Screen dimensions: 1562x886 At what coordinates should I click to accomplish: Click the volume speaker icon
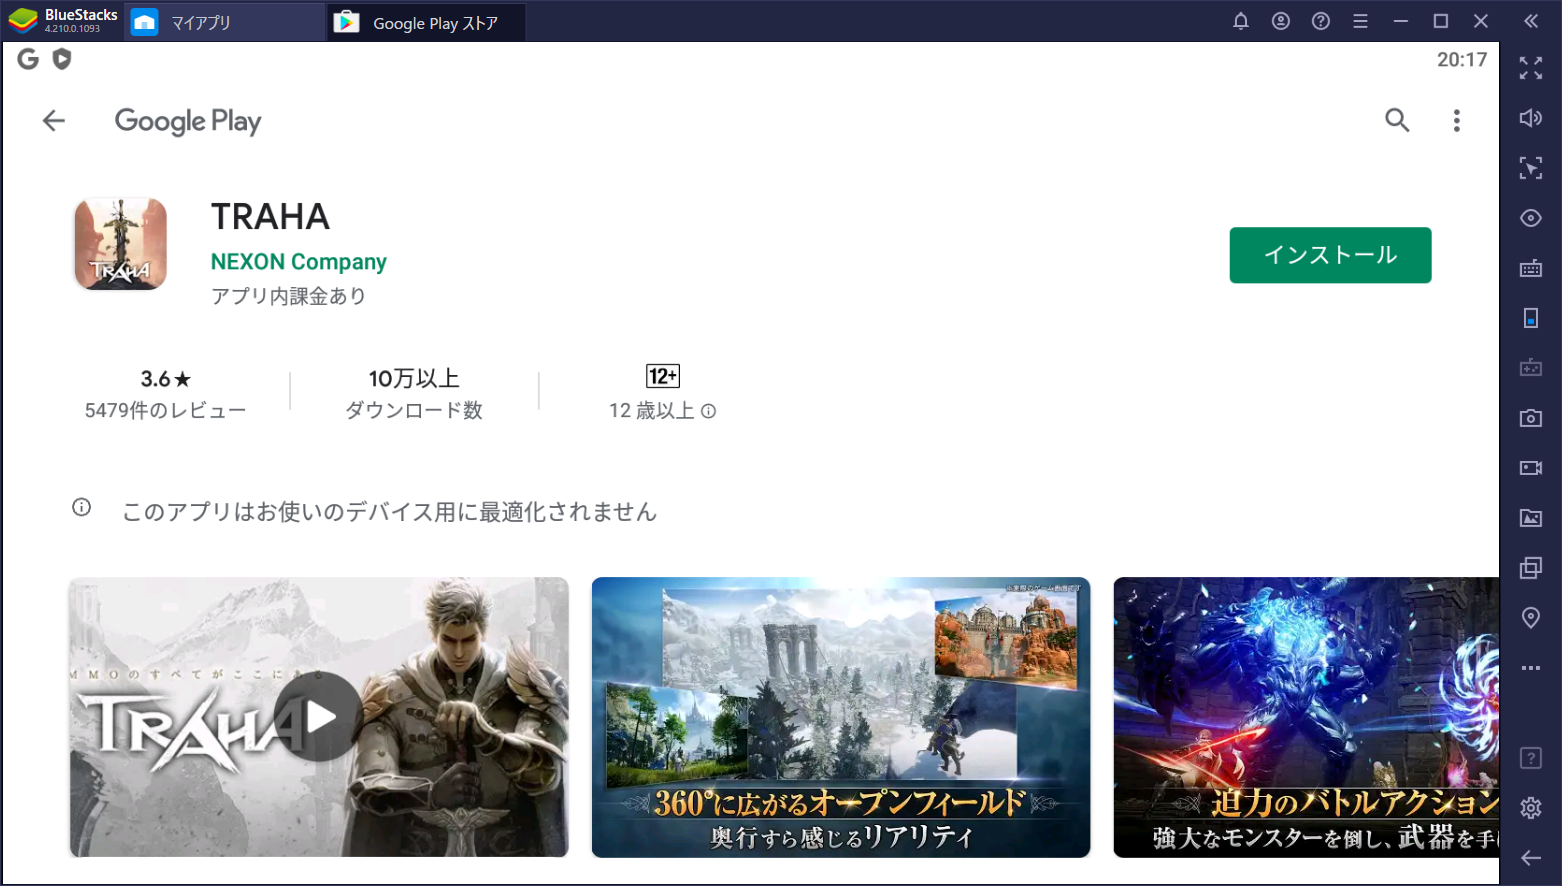(1531, 118)
